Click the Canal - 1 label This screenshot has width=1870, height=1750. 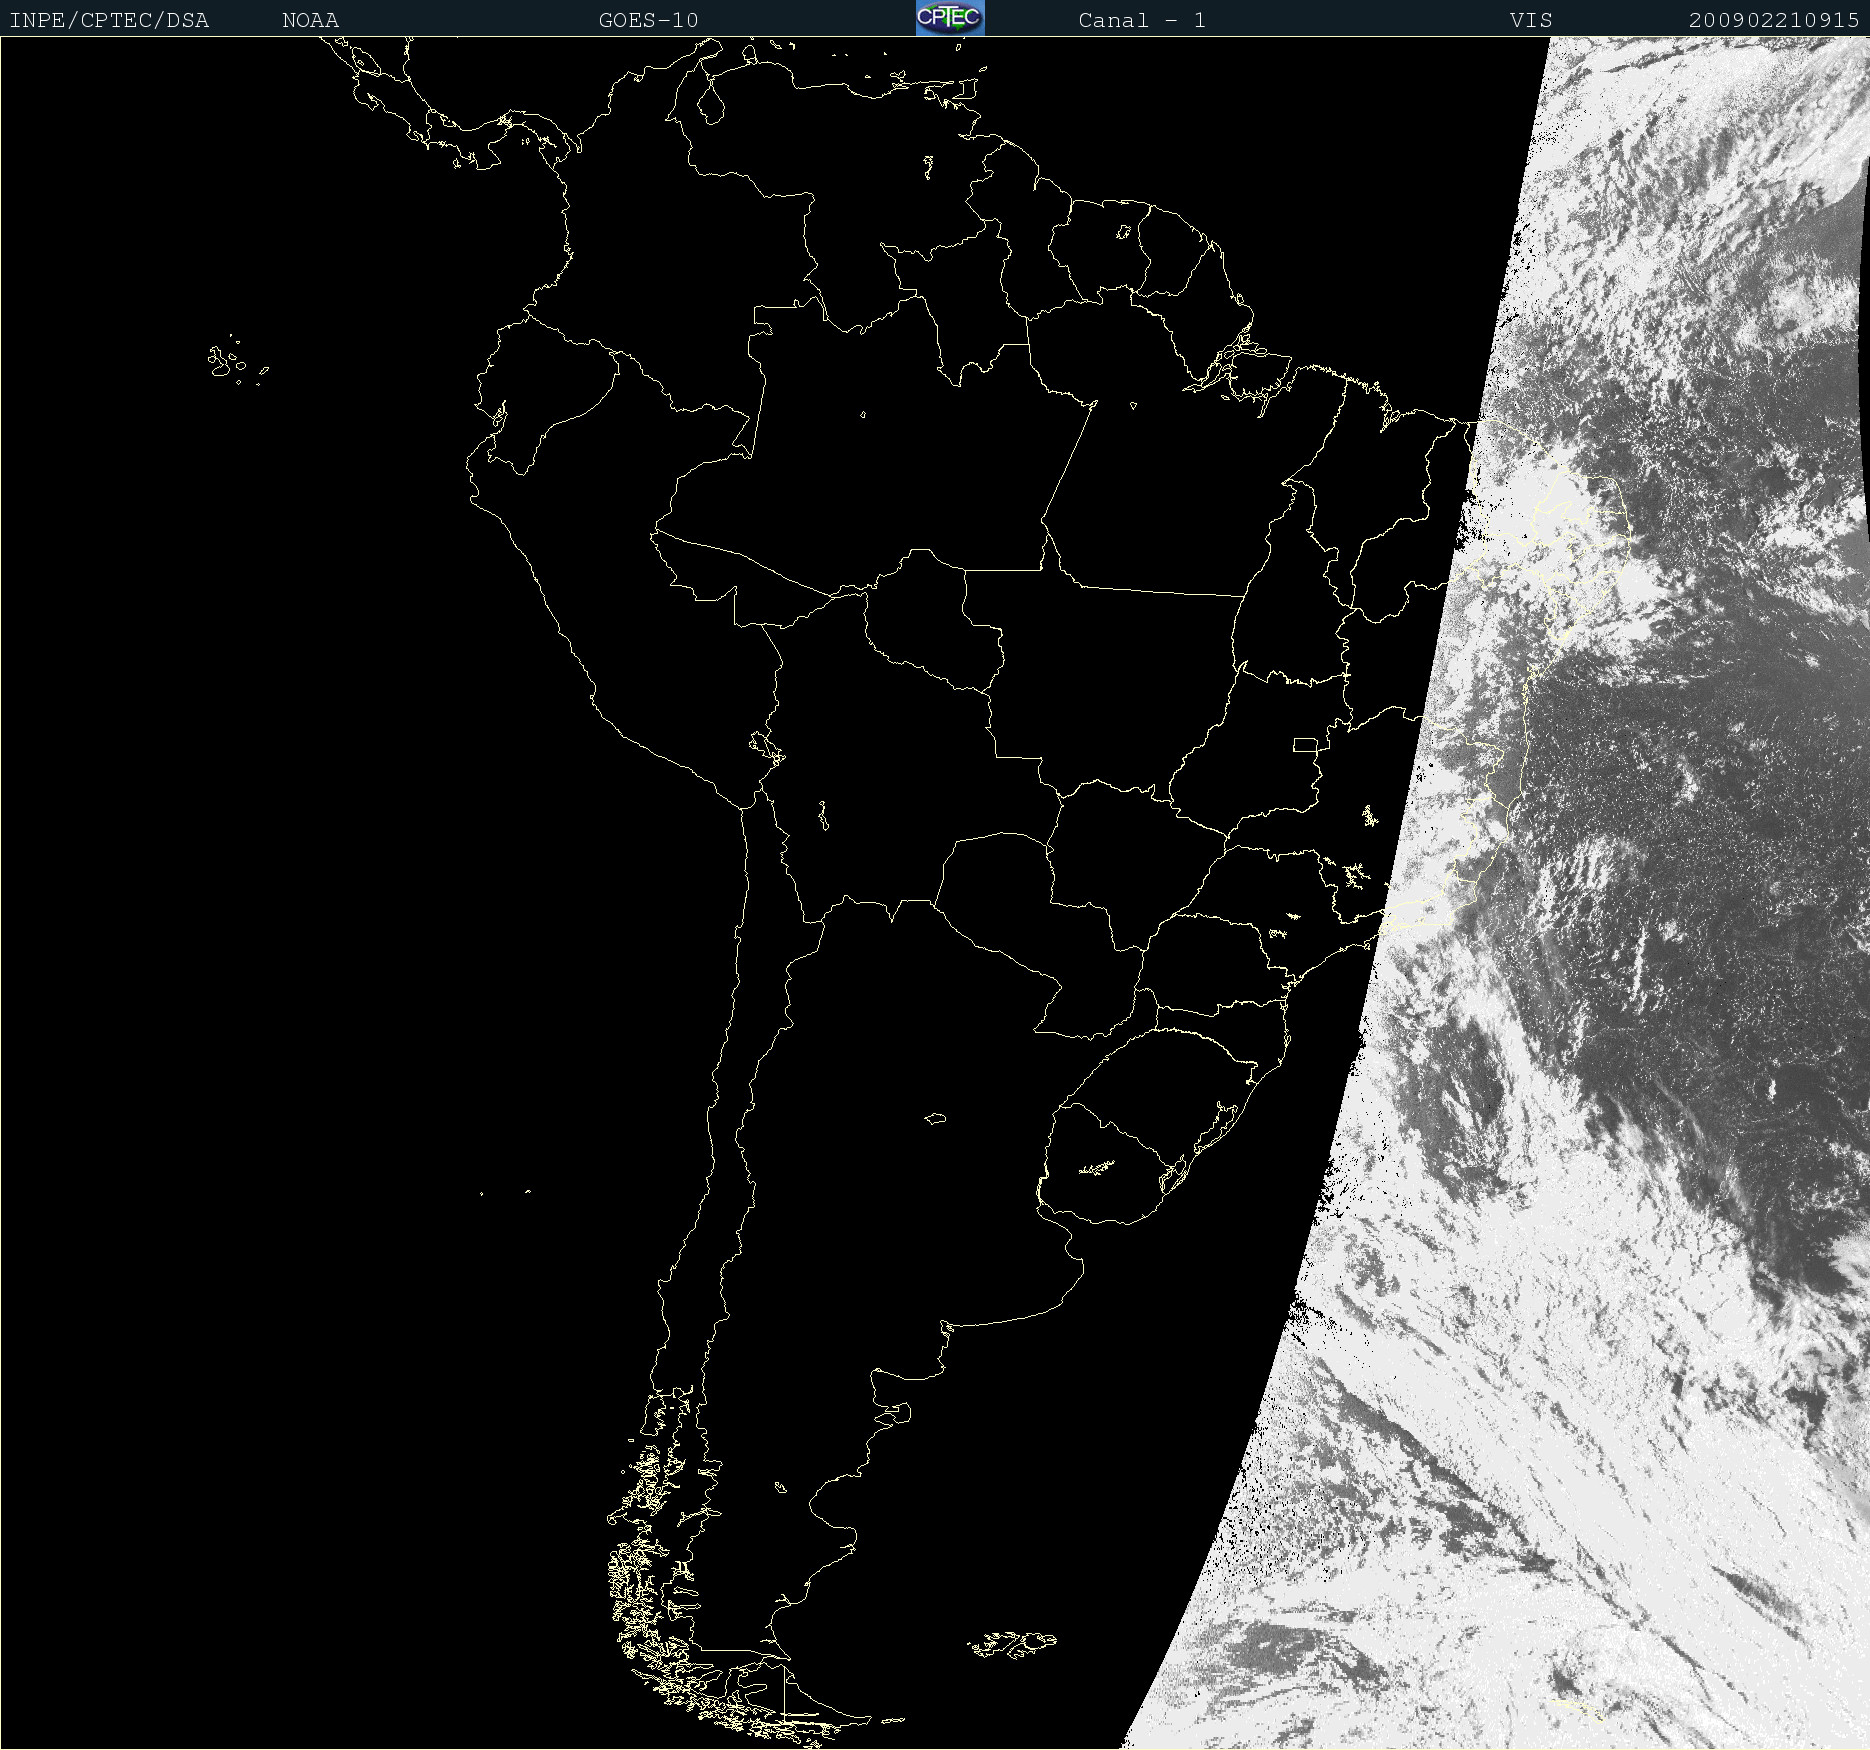[x=1142, y=20]
